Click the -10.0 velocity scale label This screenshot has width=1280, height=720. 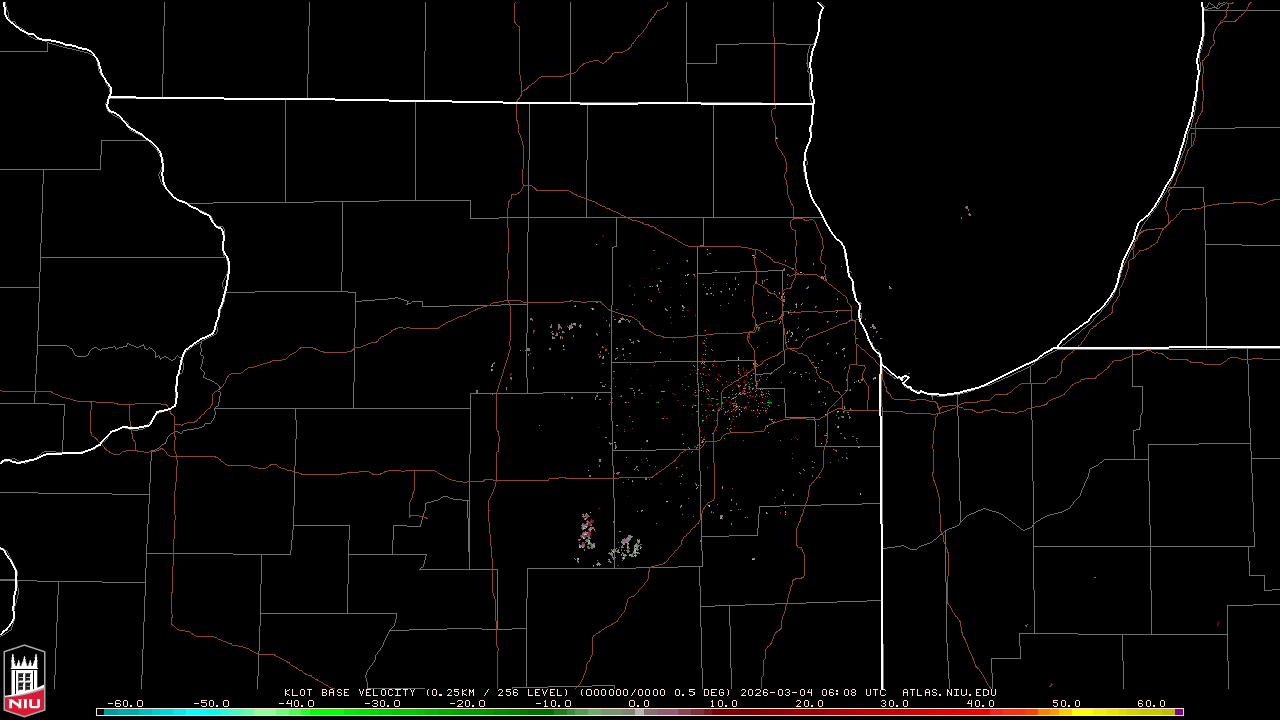553,703
